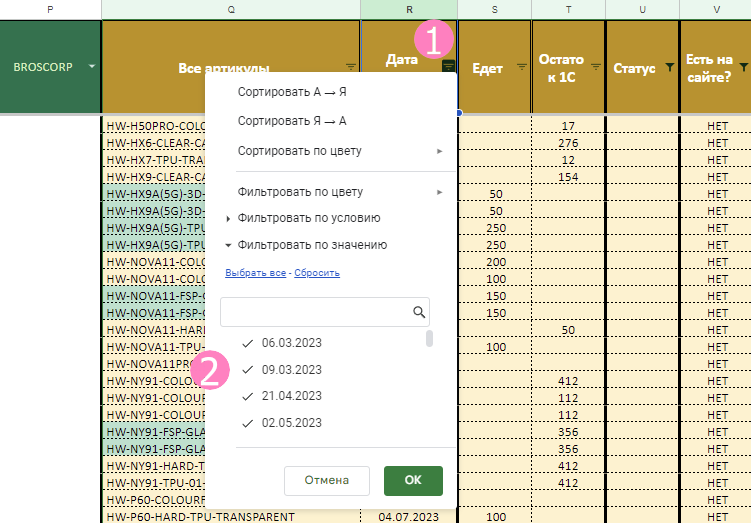Select the Едет cell with value 200
The image size is (751, 523).
pos(494,262)
